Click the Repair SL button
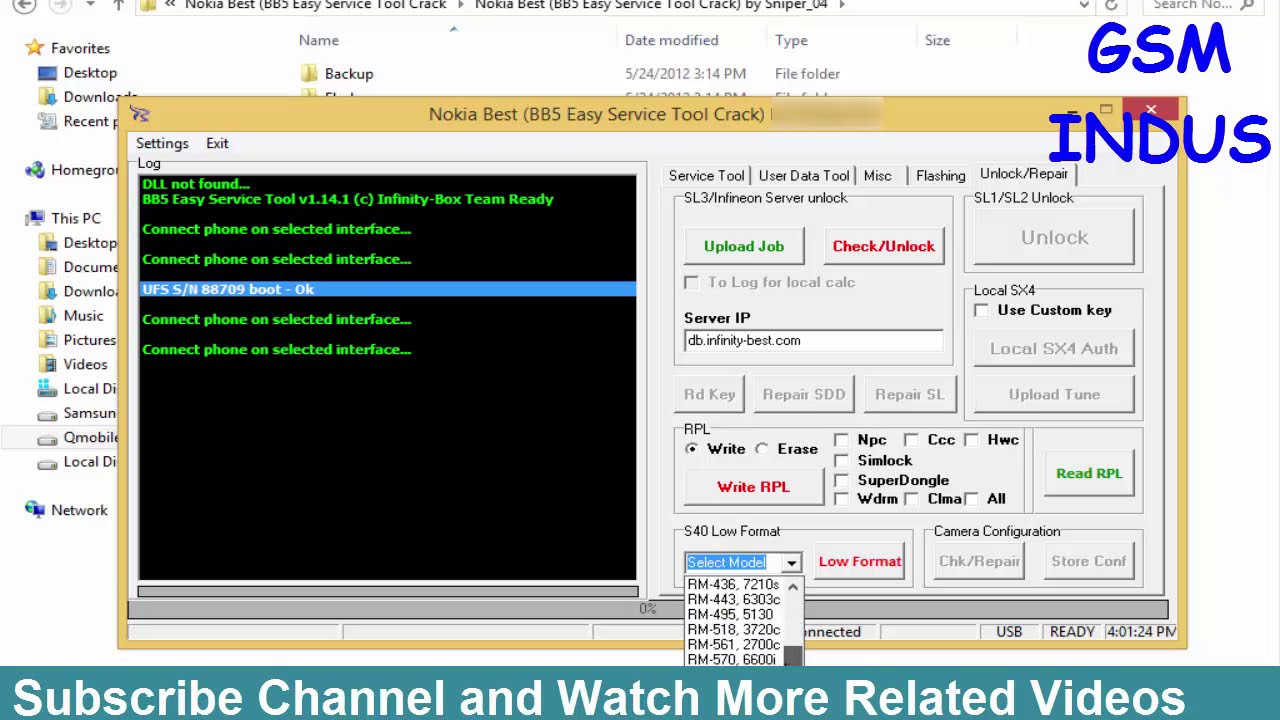Viewport: 1280px width, 720px height. point(910,394)
